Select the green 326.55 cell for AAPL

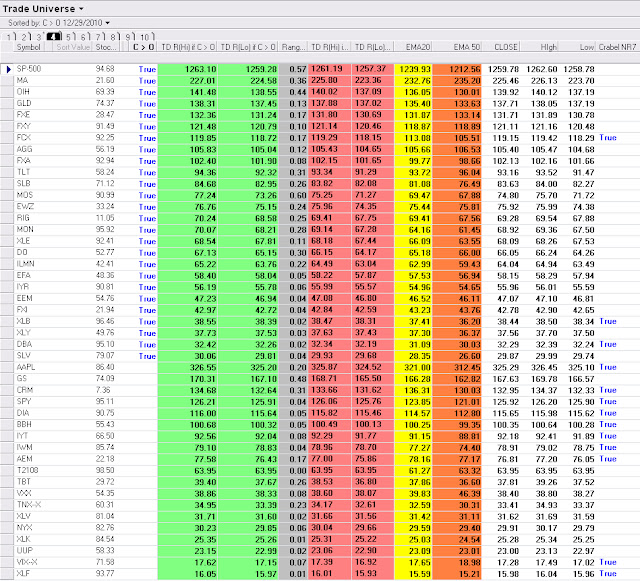tap(188, 367)
